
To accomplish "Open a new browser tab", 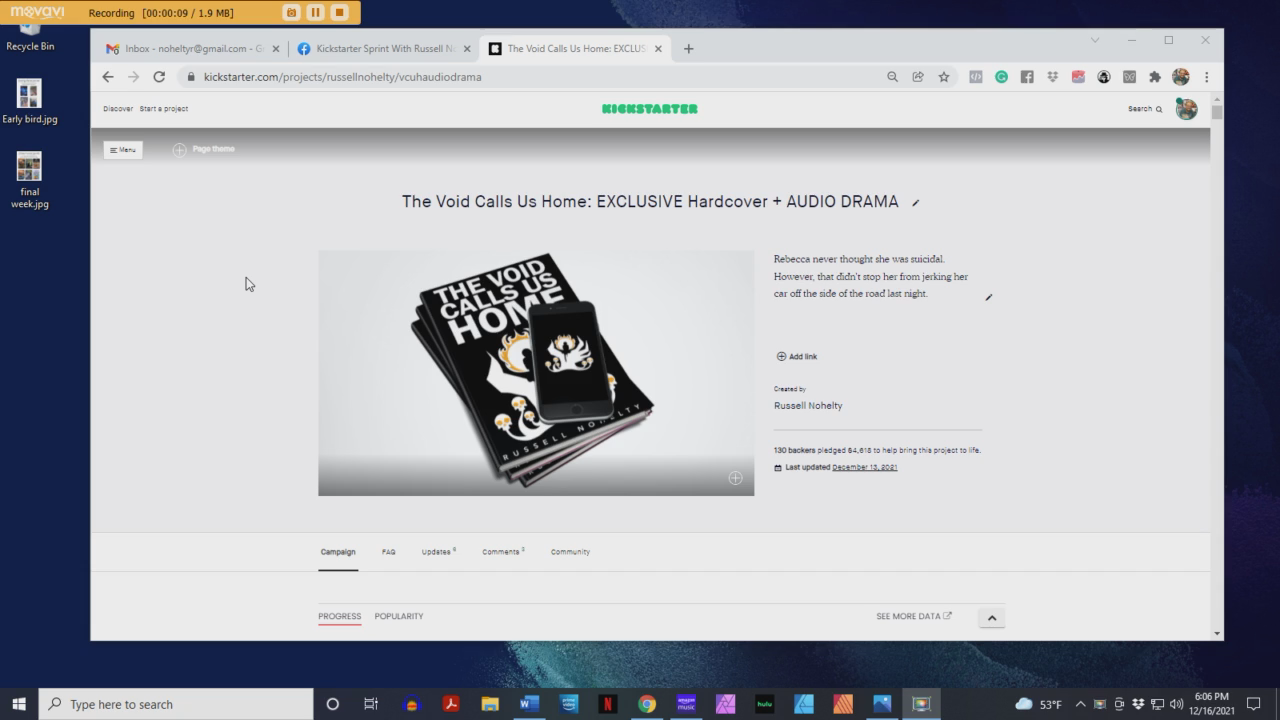I will (688, 48).
